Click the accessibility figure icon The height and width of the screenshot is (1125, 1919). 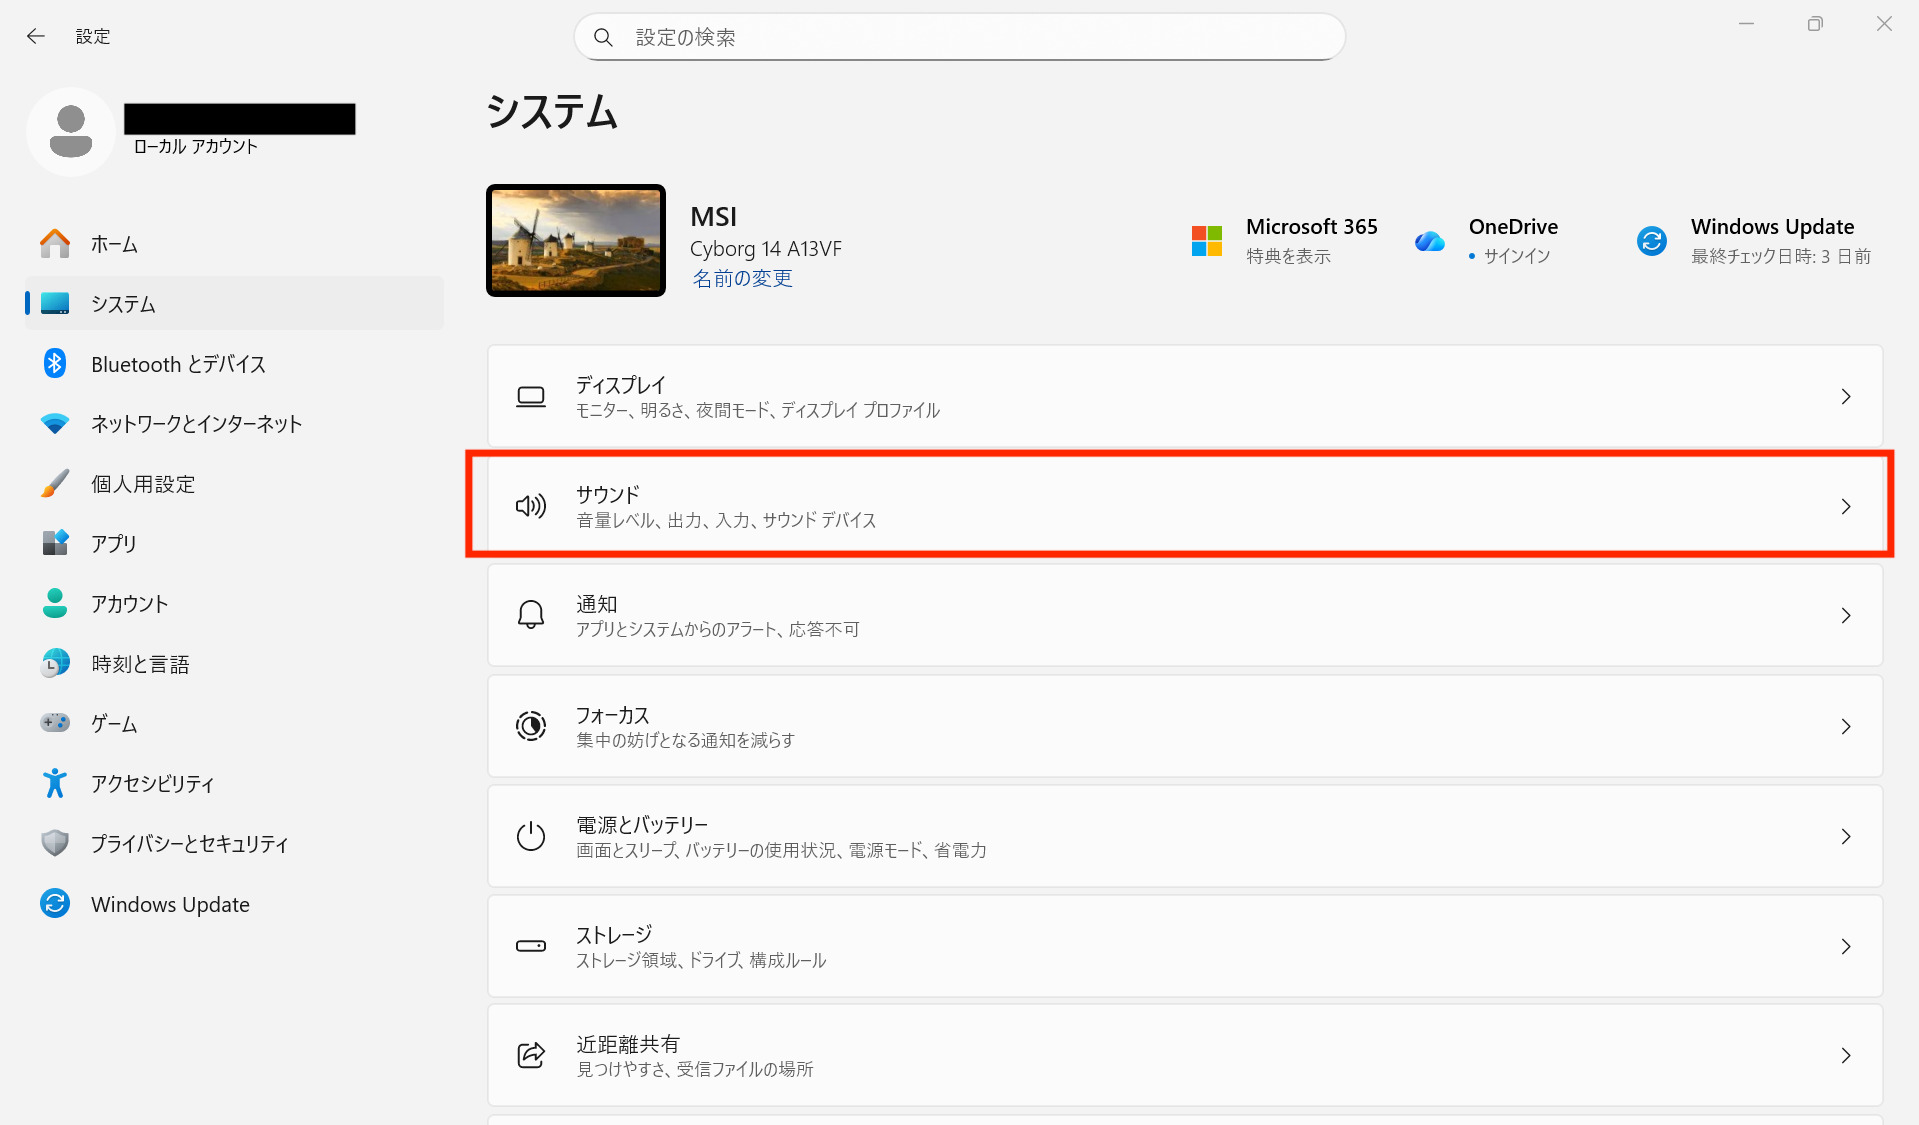point(55,783)
